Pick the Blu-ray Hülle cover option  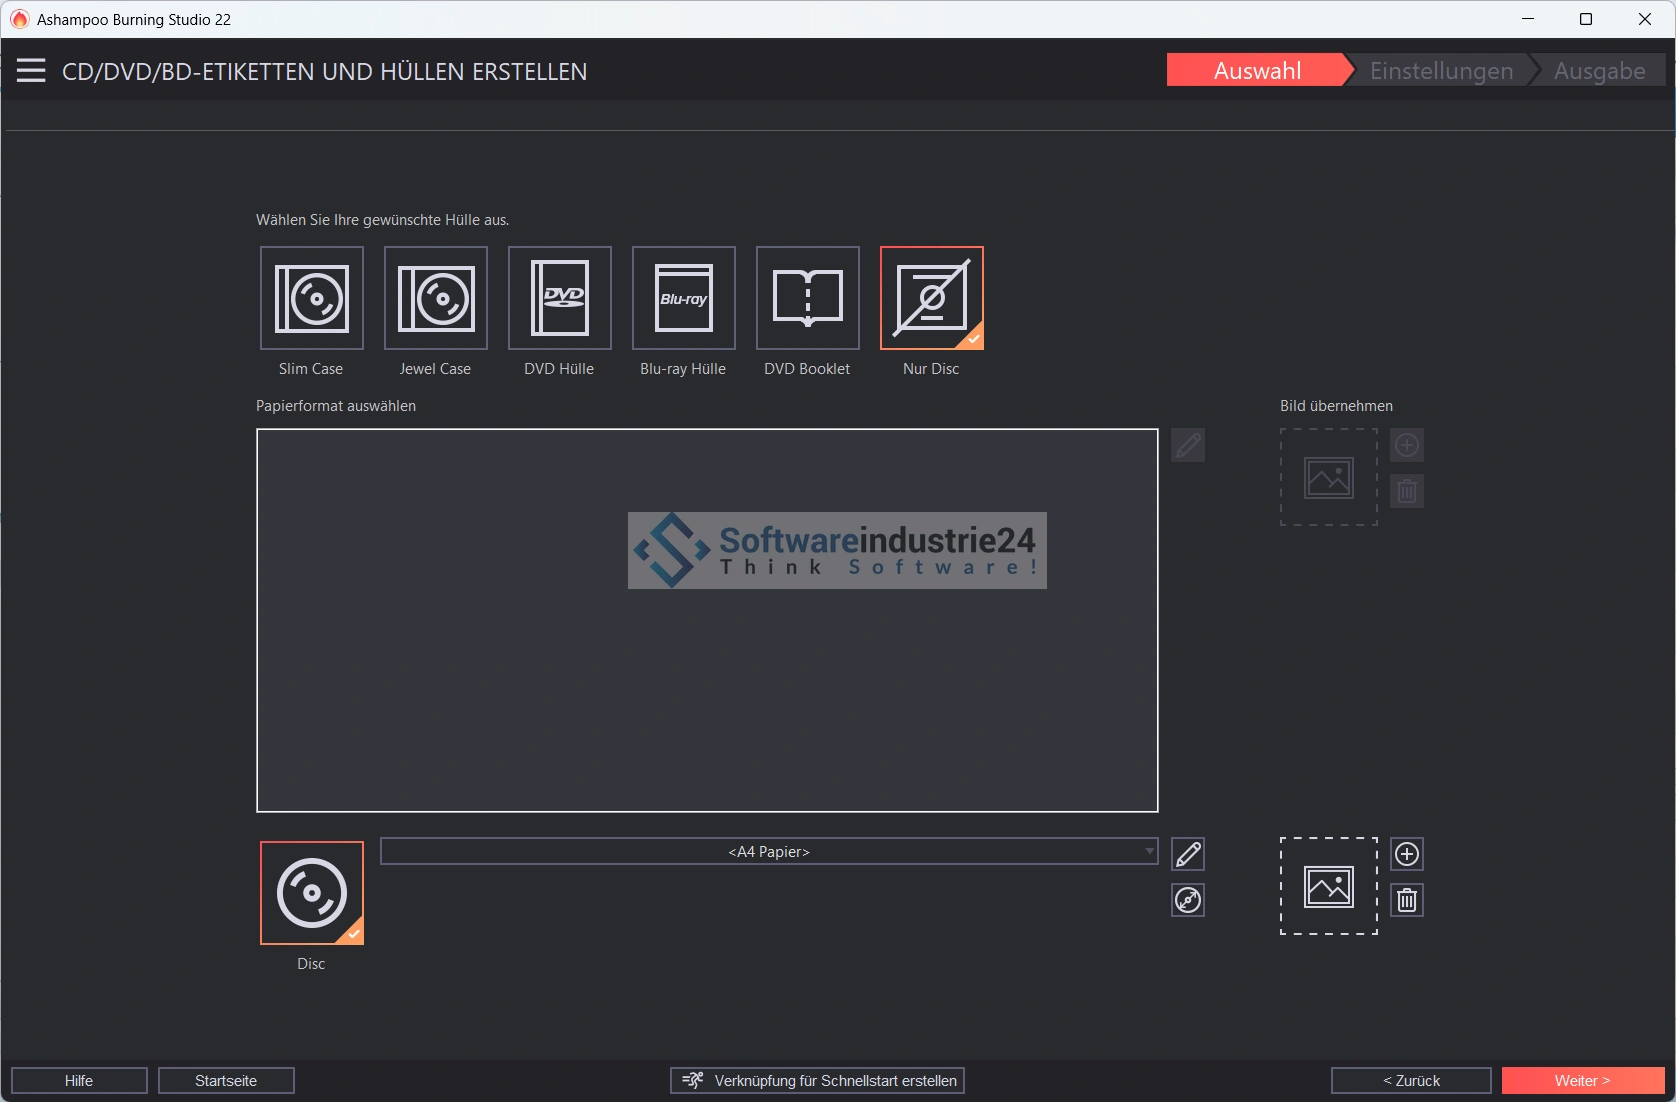[x=684, y=298]
